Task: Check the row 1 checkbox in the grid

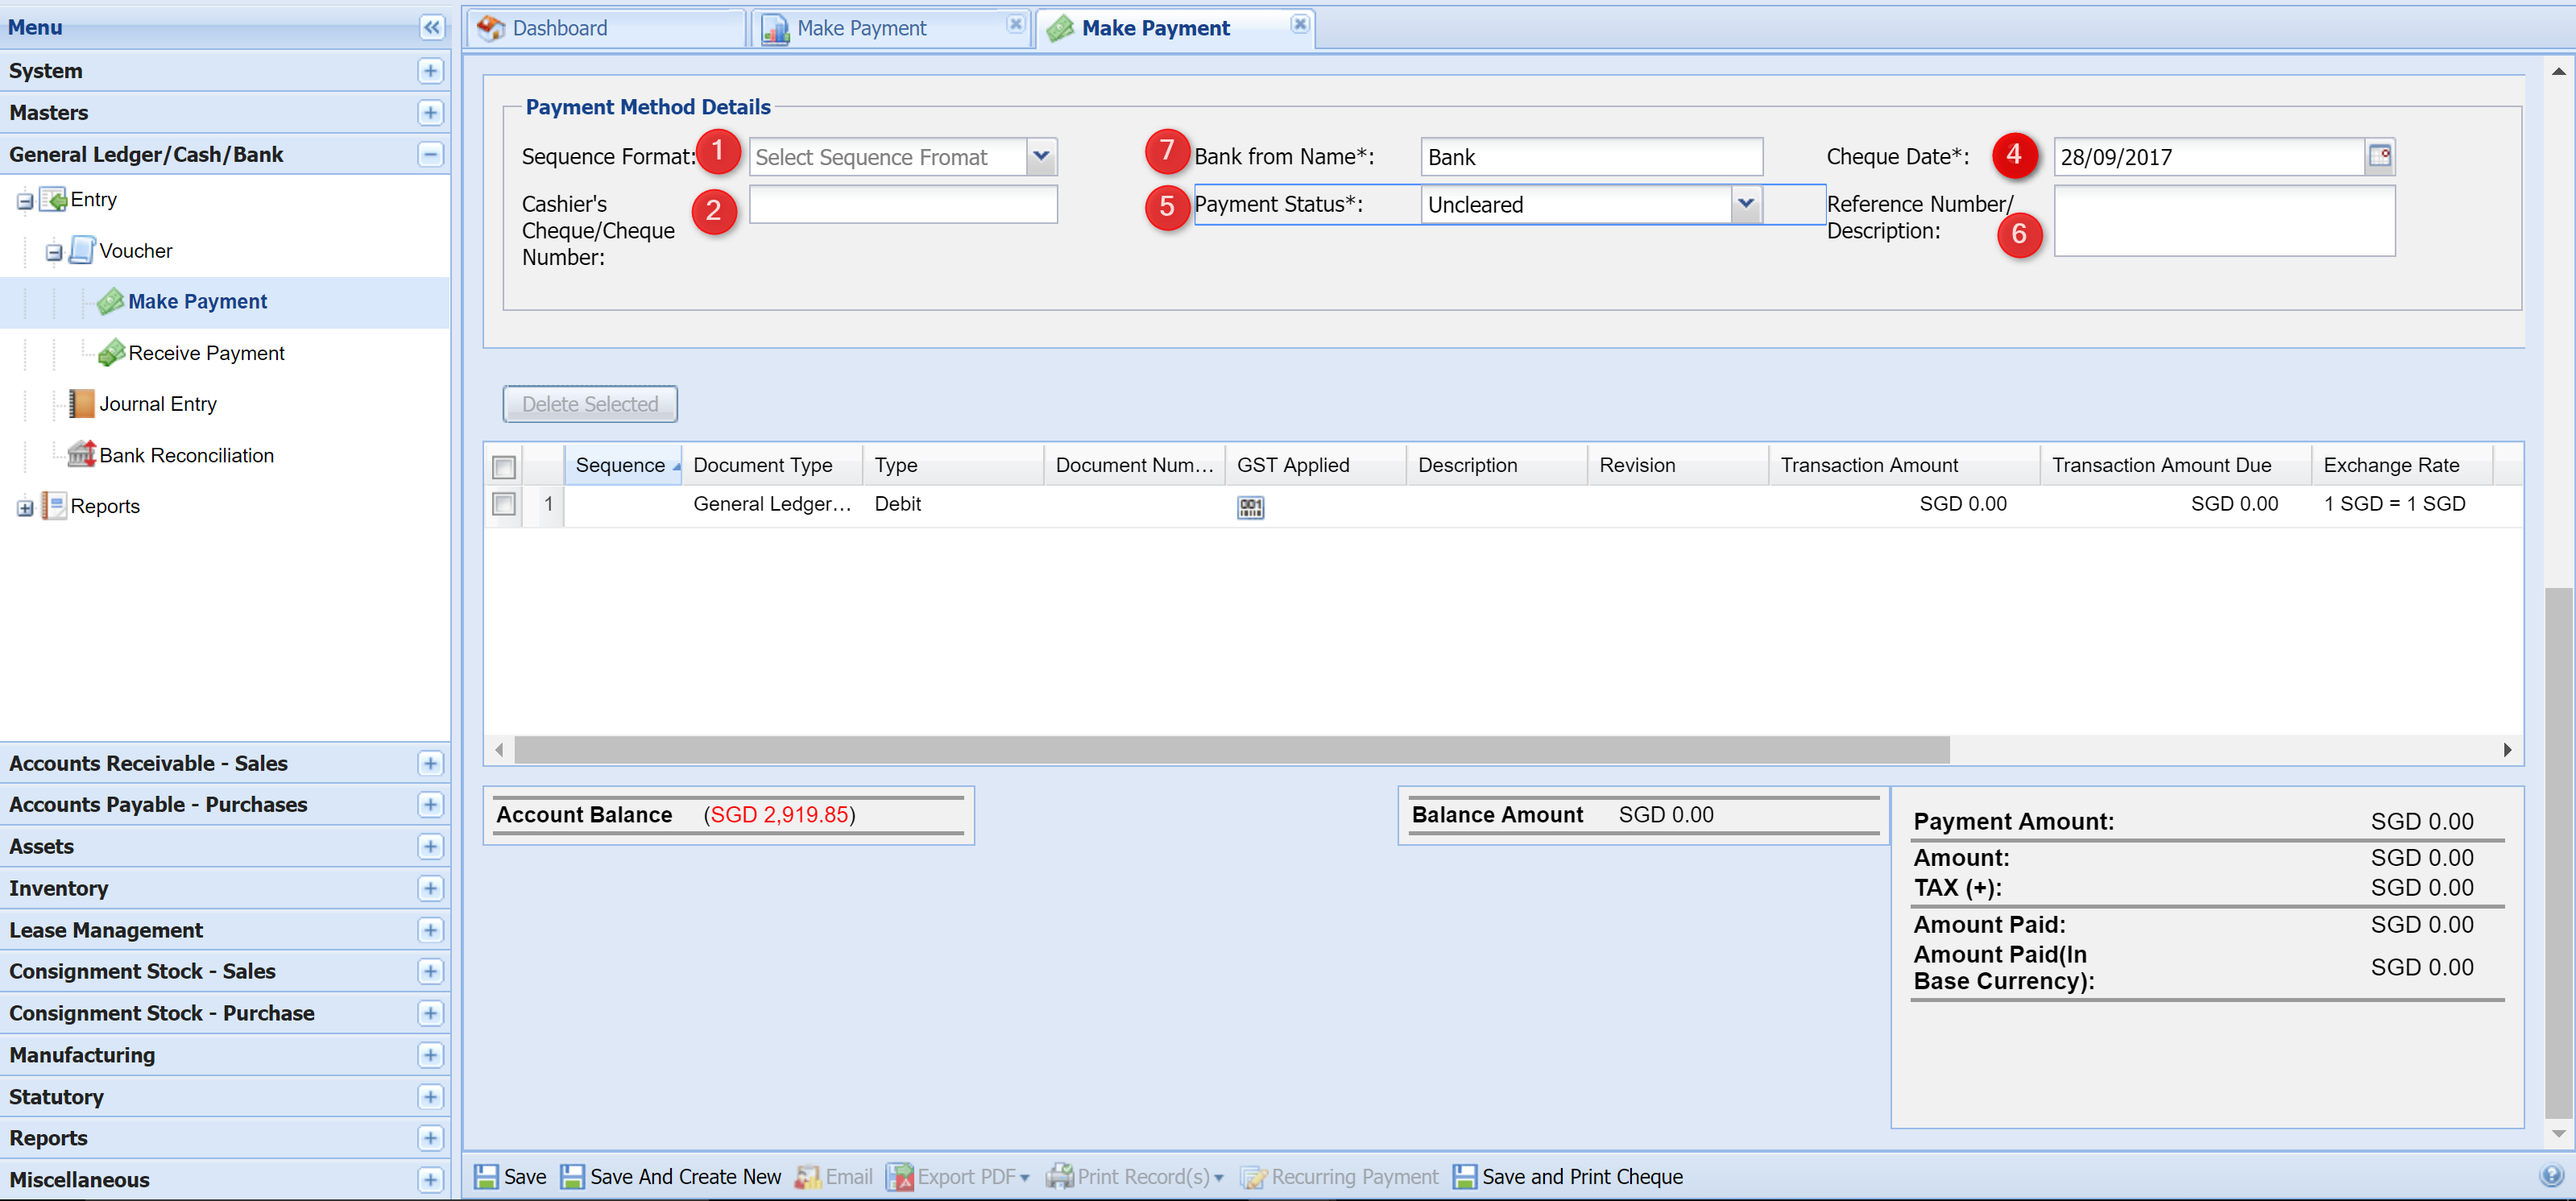Action: (506, 504)
